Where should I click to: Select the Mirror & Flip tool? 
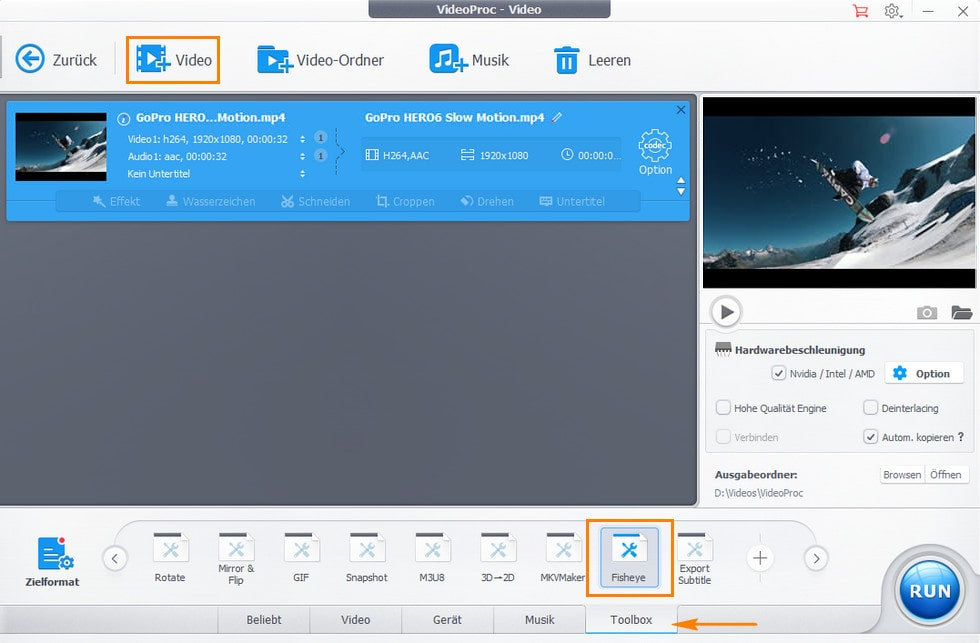[x=236, y=558]
